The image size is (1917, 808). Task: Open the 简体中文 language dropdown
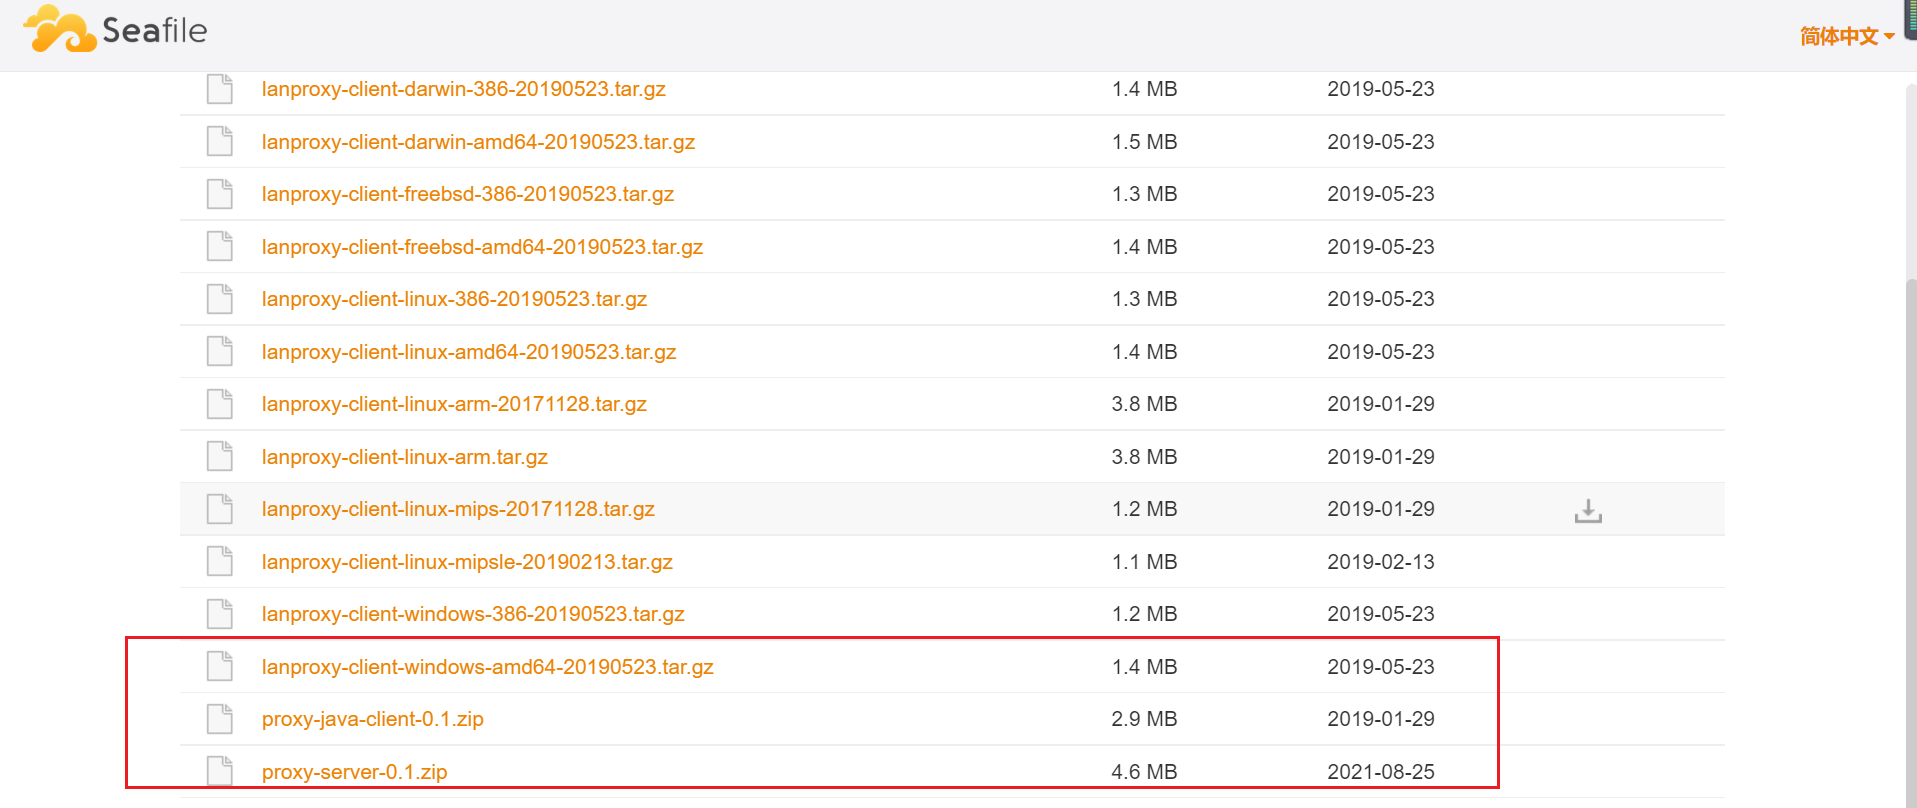point(1845,36)
